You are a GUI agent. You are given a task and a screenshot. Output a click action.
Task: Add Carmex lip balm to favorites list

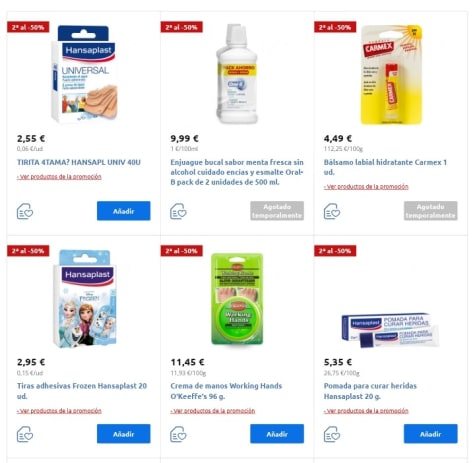pyautogui.click(x=332, y=211)
